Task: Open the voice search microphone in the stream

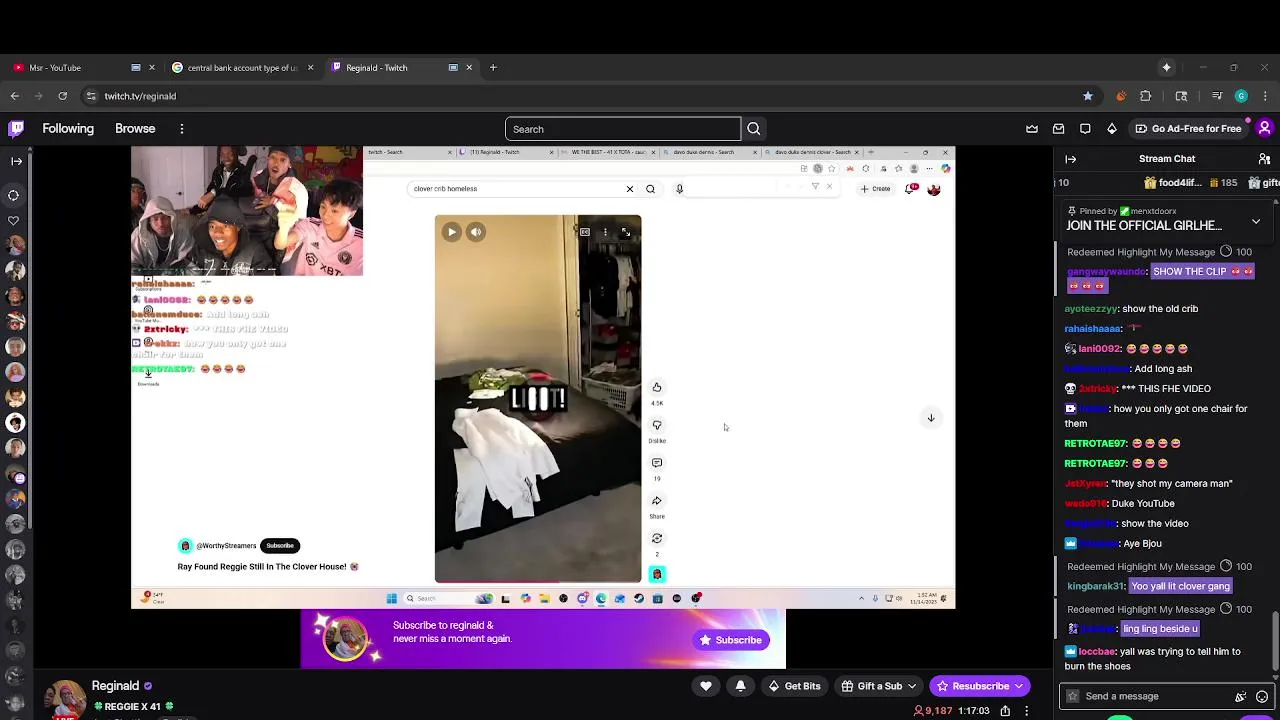Action: 679,189
